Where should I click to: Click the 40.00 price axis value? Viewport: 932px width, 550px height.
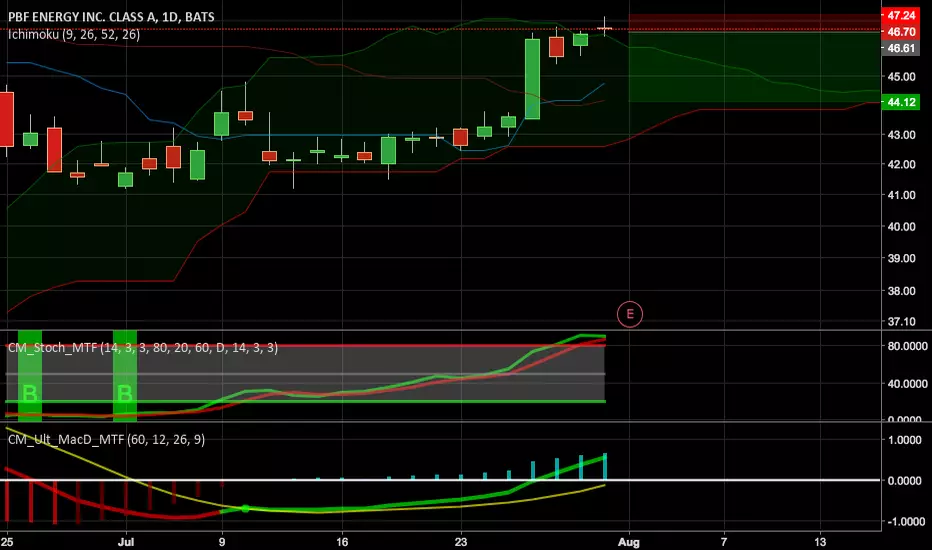coord(901,227)
